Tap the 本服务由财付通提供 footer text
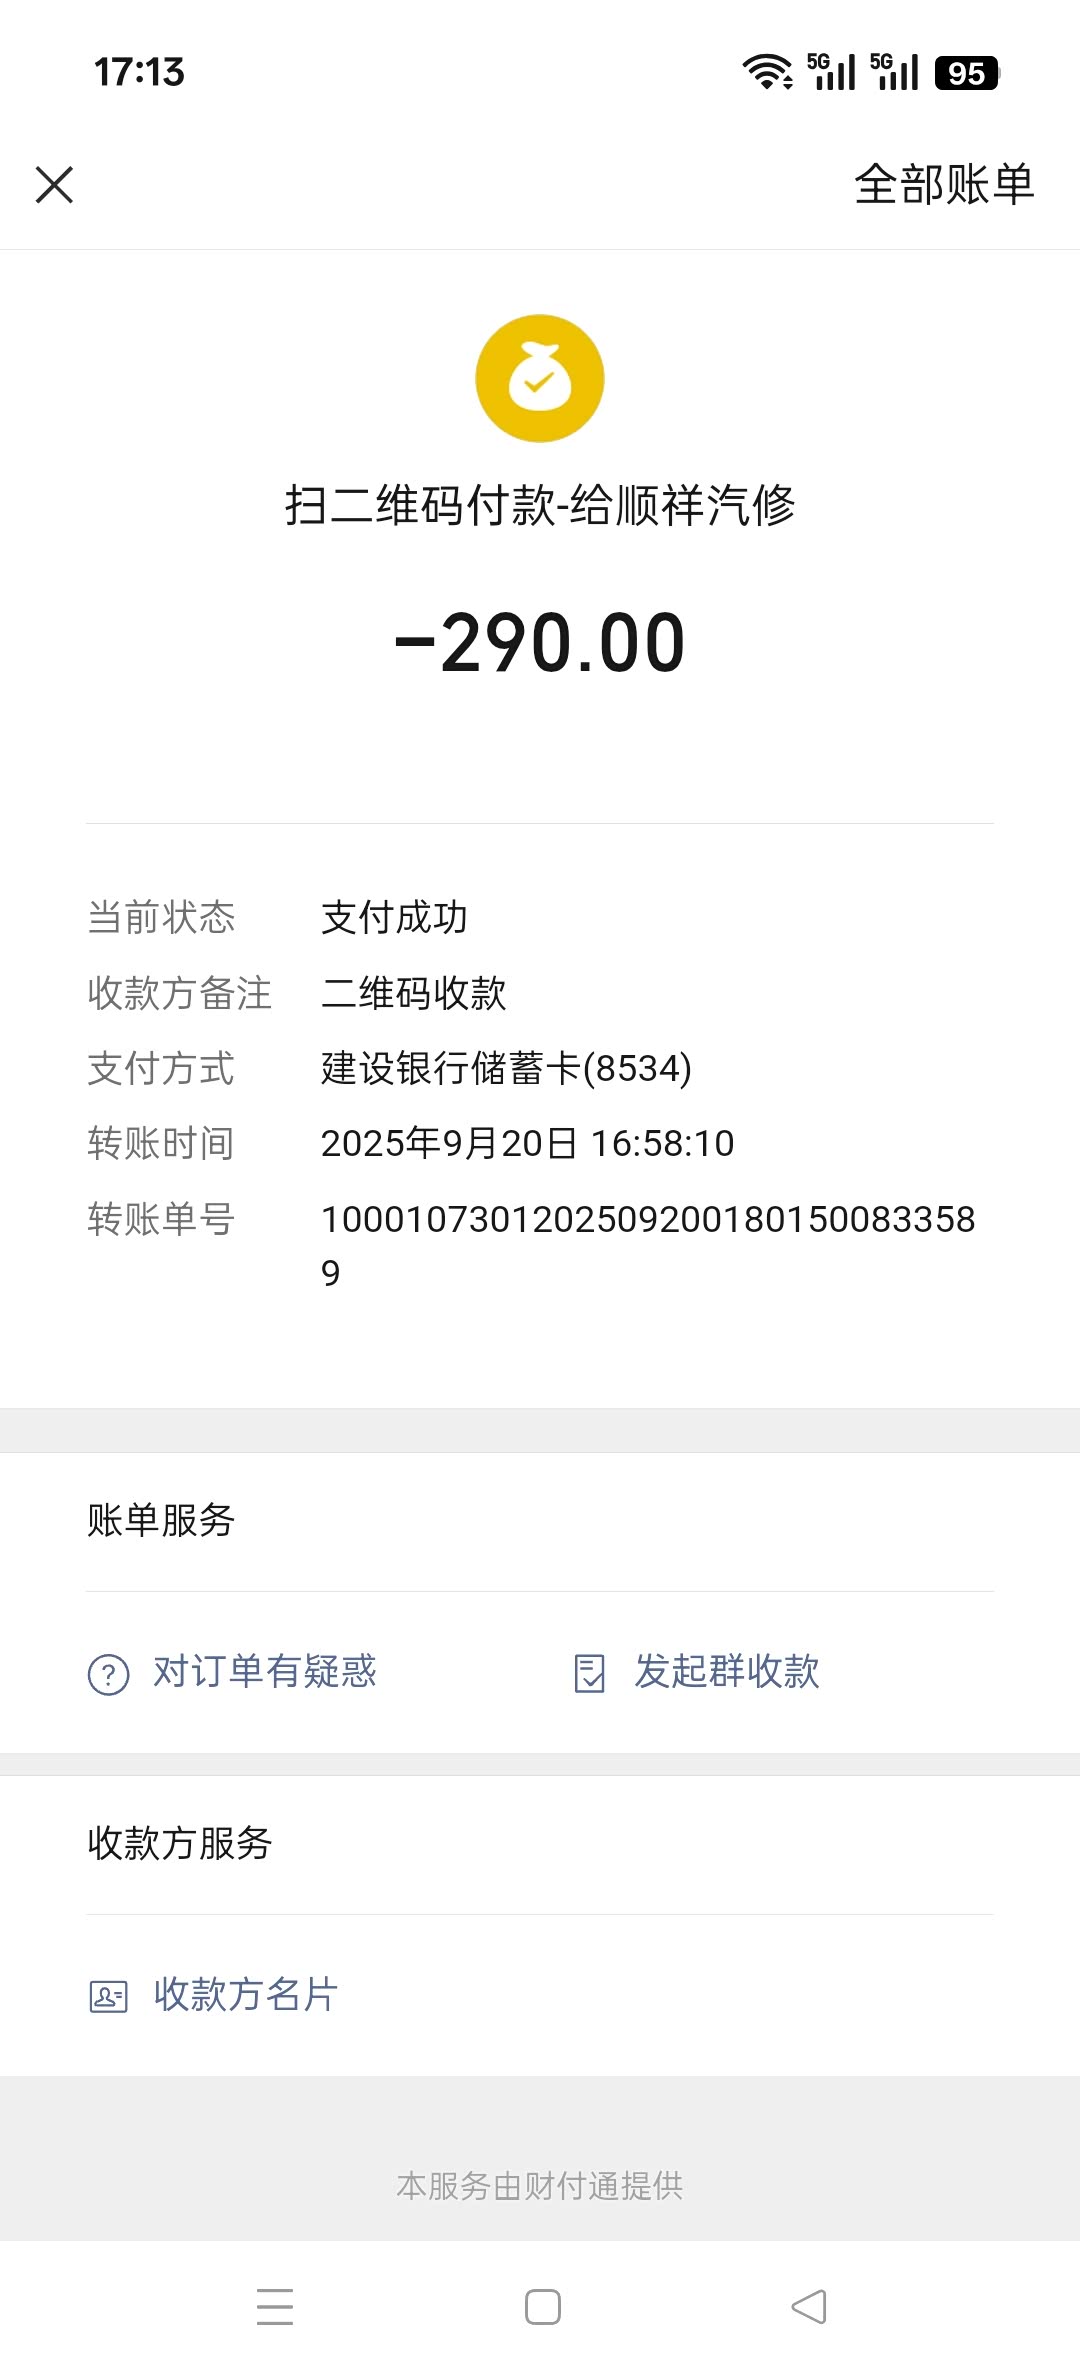This screenshot has width=1080, height=2373. pyautogui.click(x=540, y=2186)
